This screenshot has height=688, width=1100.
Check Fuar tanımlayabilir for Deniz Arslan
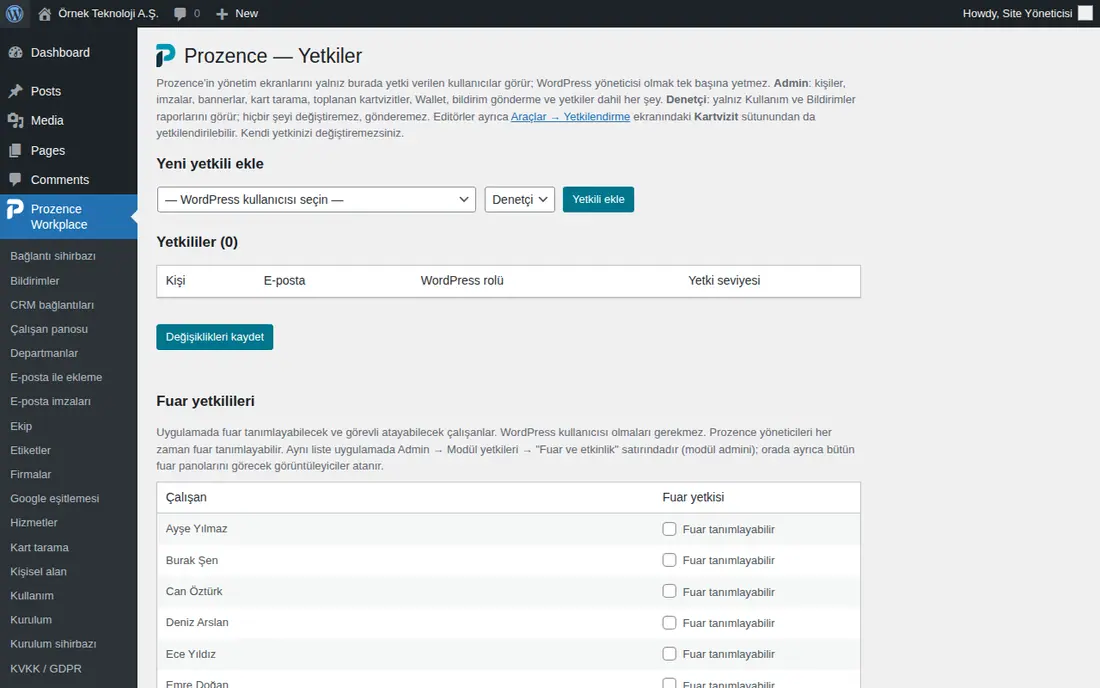click(x=669, y=623)
